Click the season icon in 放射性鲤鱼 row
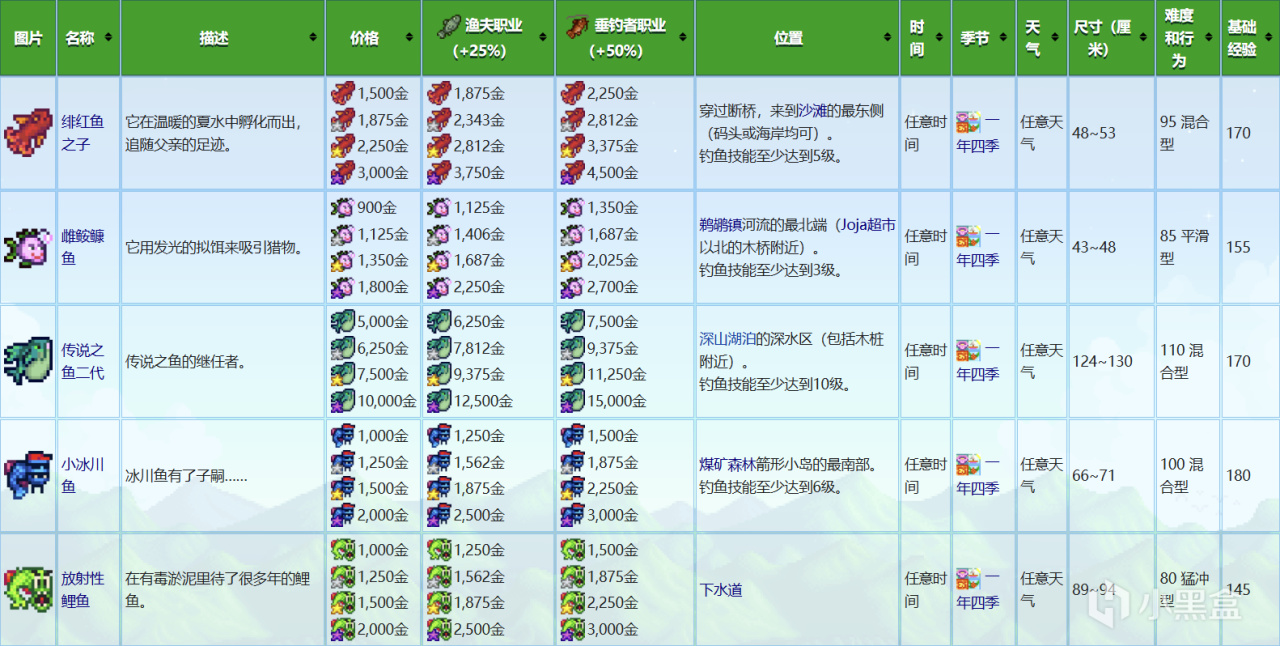Viewport: 1280px width, 646px height. tap(968, 578)
